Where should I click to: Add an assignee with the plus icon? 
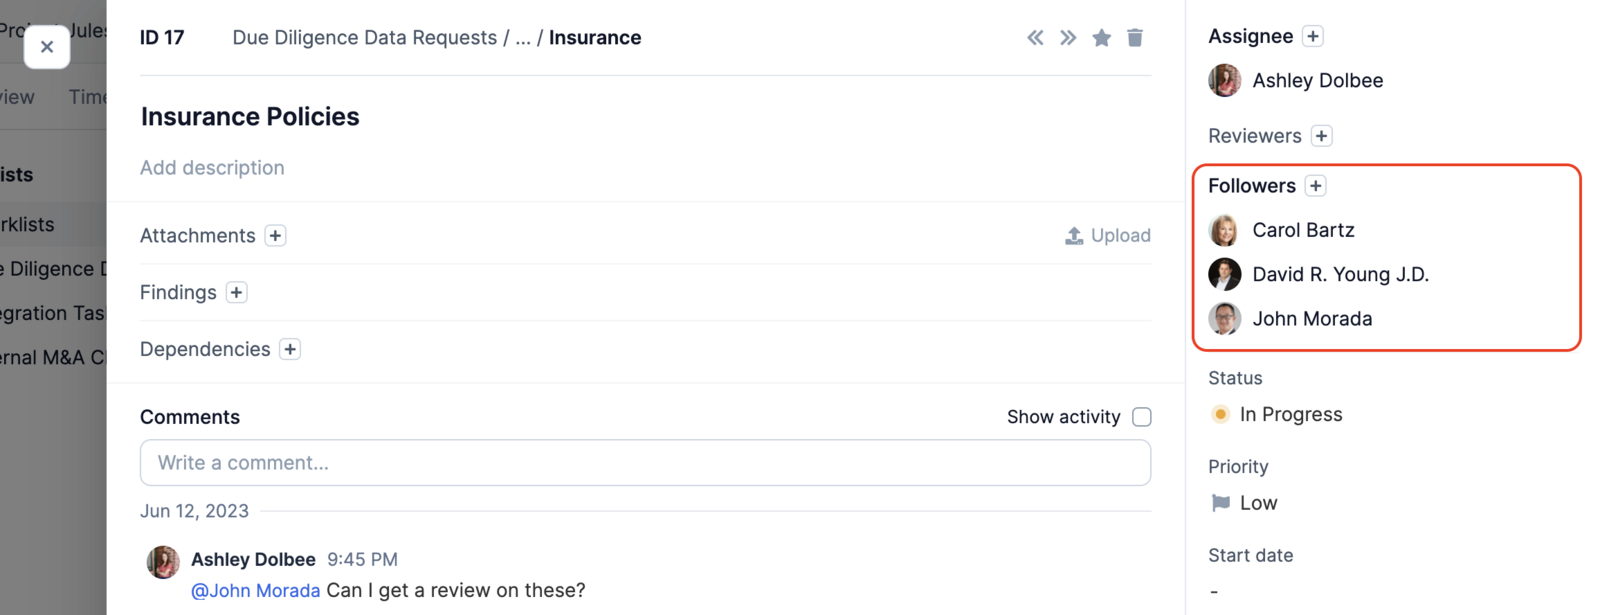[x=1313, y=36]
